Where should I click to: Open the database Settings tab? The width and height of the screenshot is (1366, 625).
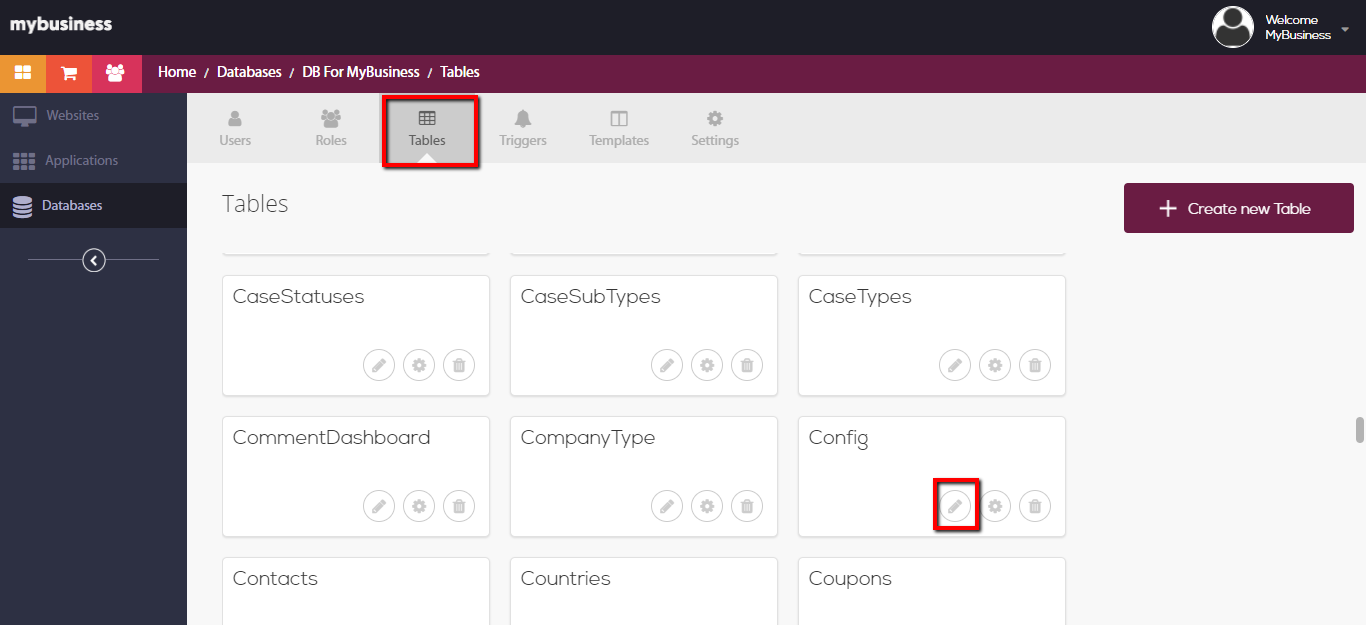coord(715,128)
